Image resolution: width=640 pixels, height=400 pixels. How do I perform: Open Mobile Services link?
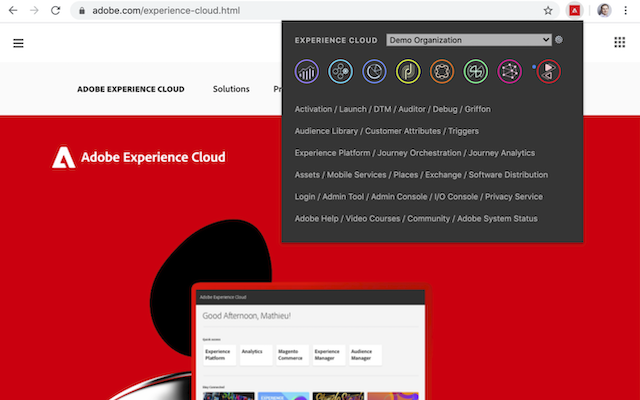click(356, 175)
